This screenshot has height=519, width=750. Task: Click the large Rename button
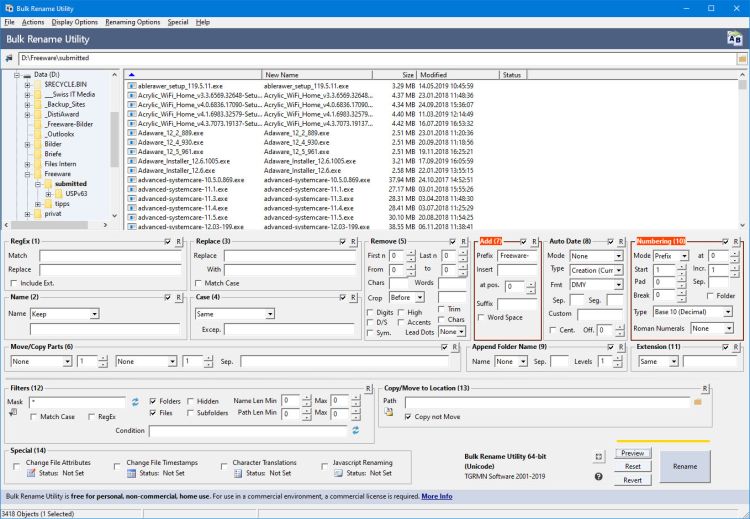click(685, 466)
